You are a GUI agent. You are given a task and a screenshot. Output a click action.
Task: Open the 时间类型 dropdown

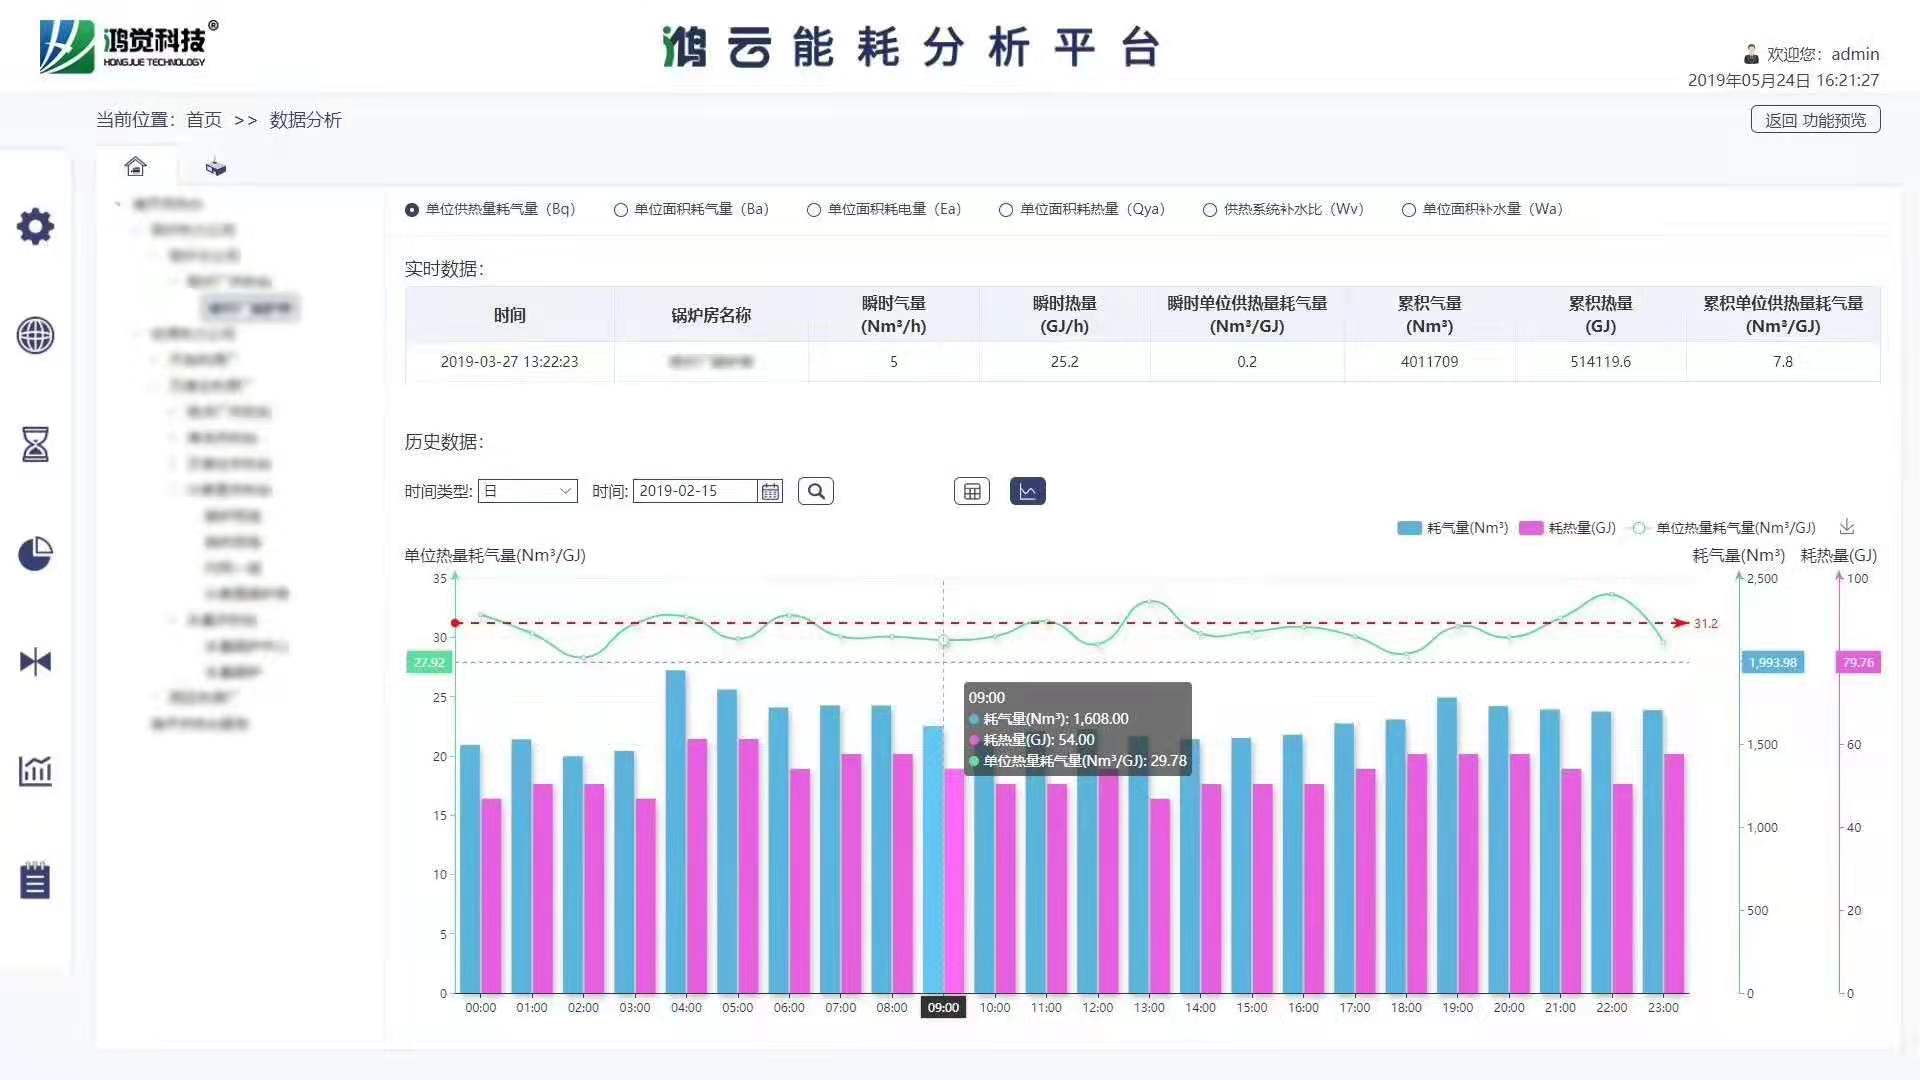[528, 491]
